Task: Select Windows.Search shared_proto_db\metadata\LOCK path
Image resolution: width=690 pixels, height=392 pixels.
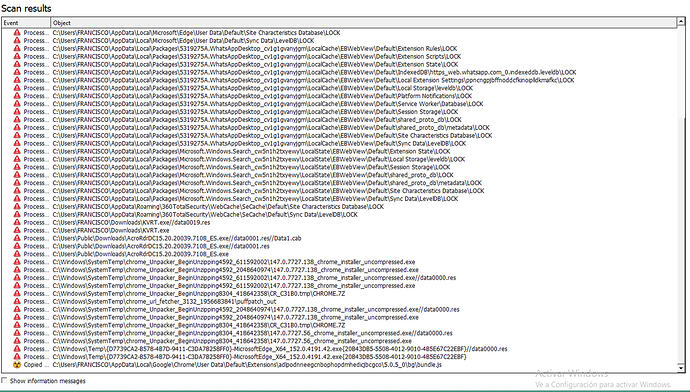Action: [x=267, y=183]
